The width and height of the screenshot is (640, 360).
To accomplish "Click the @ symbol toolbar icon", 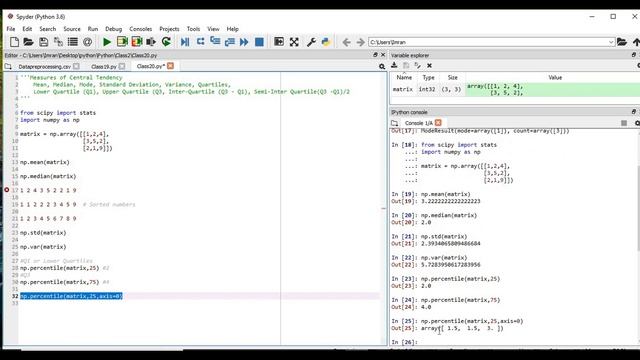I will [x=87, y=42].
